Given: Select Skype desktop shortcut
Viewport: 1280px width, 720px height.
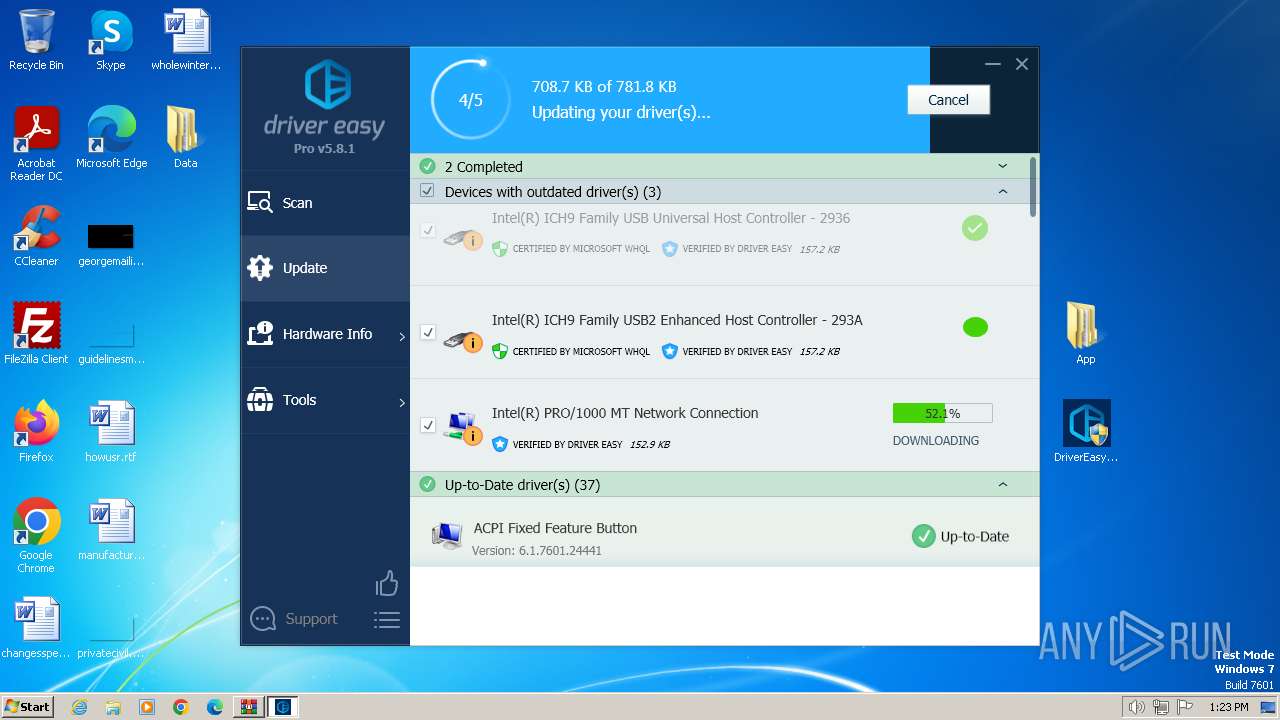Looking at the screenshot, I should 111,40.
